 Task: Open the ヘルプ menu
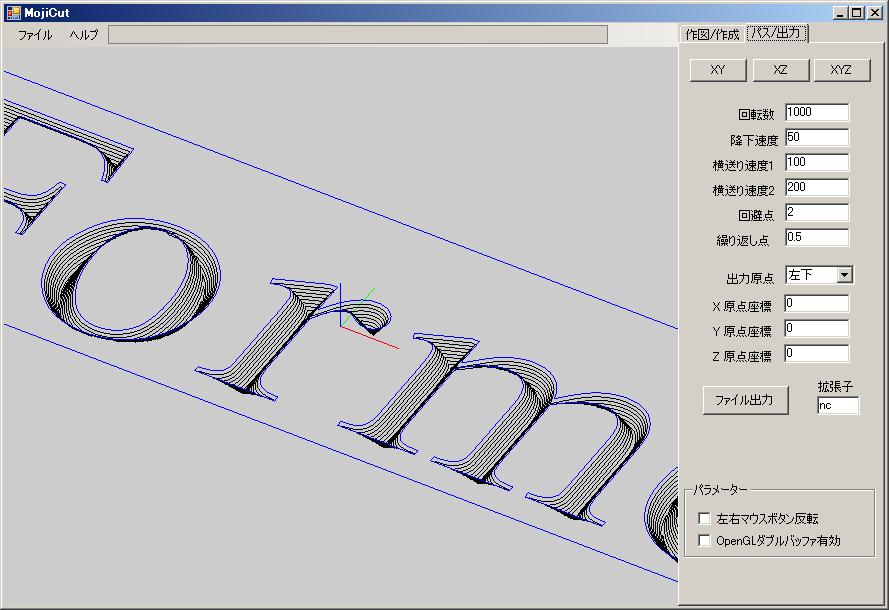84,35
